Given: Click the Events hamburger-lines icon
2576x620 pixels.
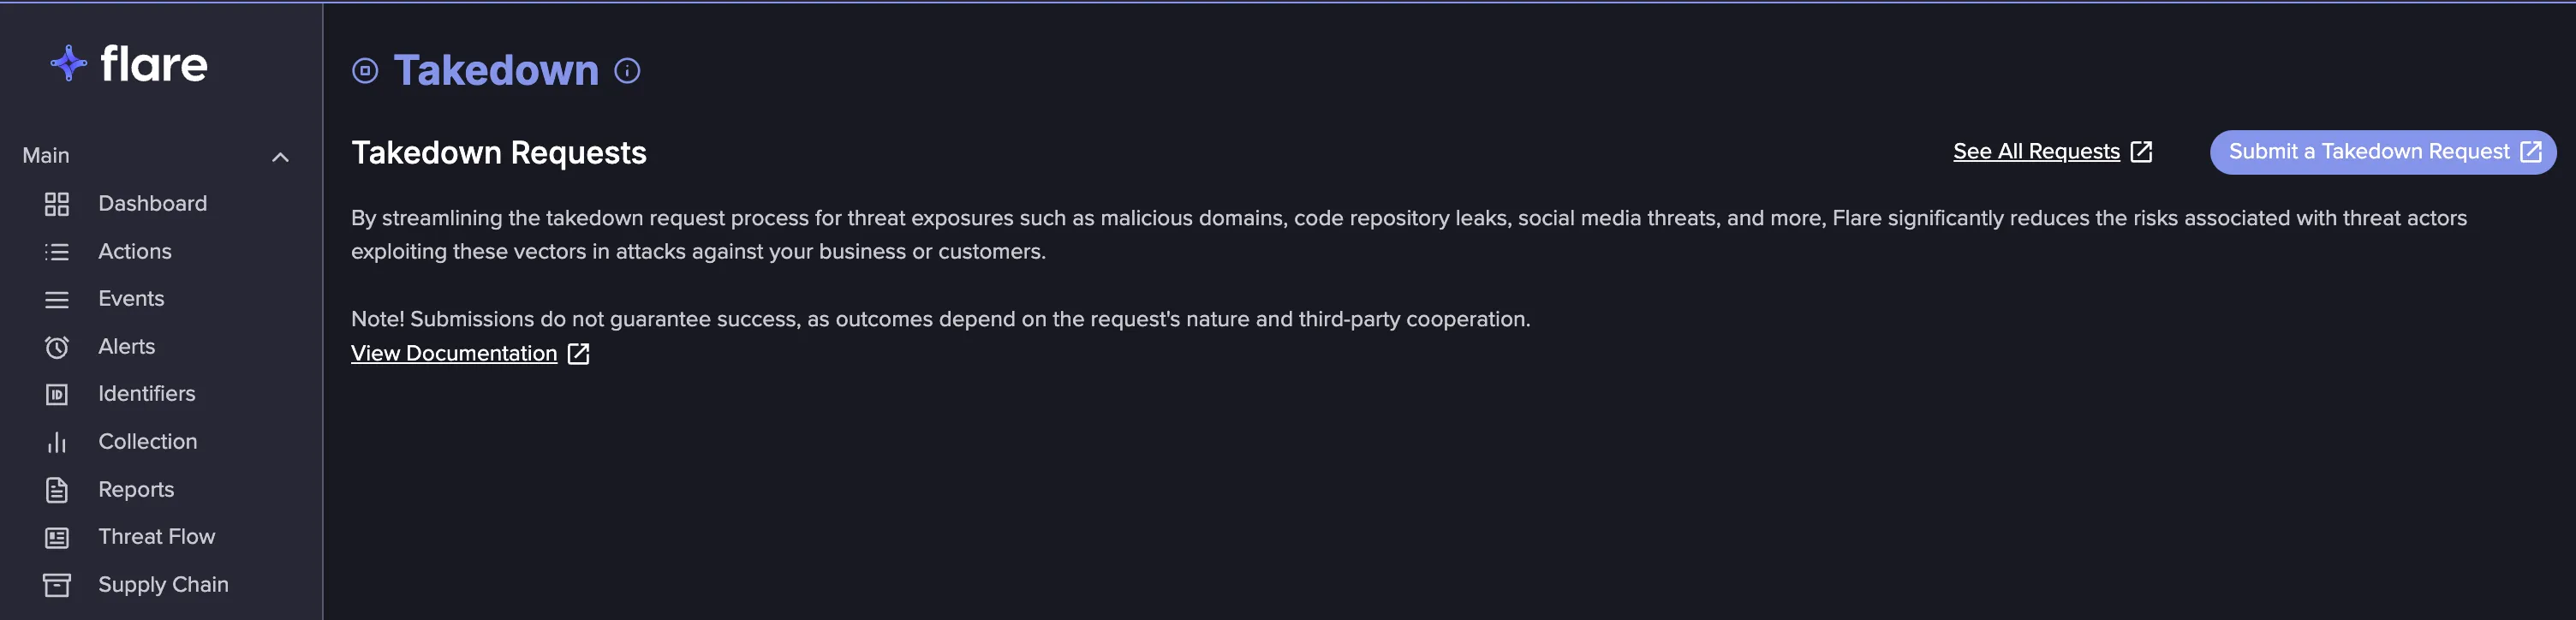Looking at the screenshot, I should point(57,299).
